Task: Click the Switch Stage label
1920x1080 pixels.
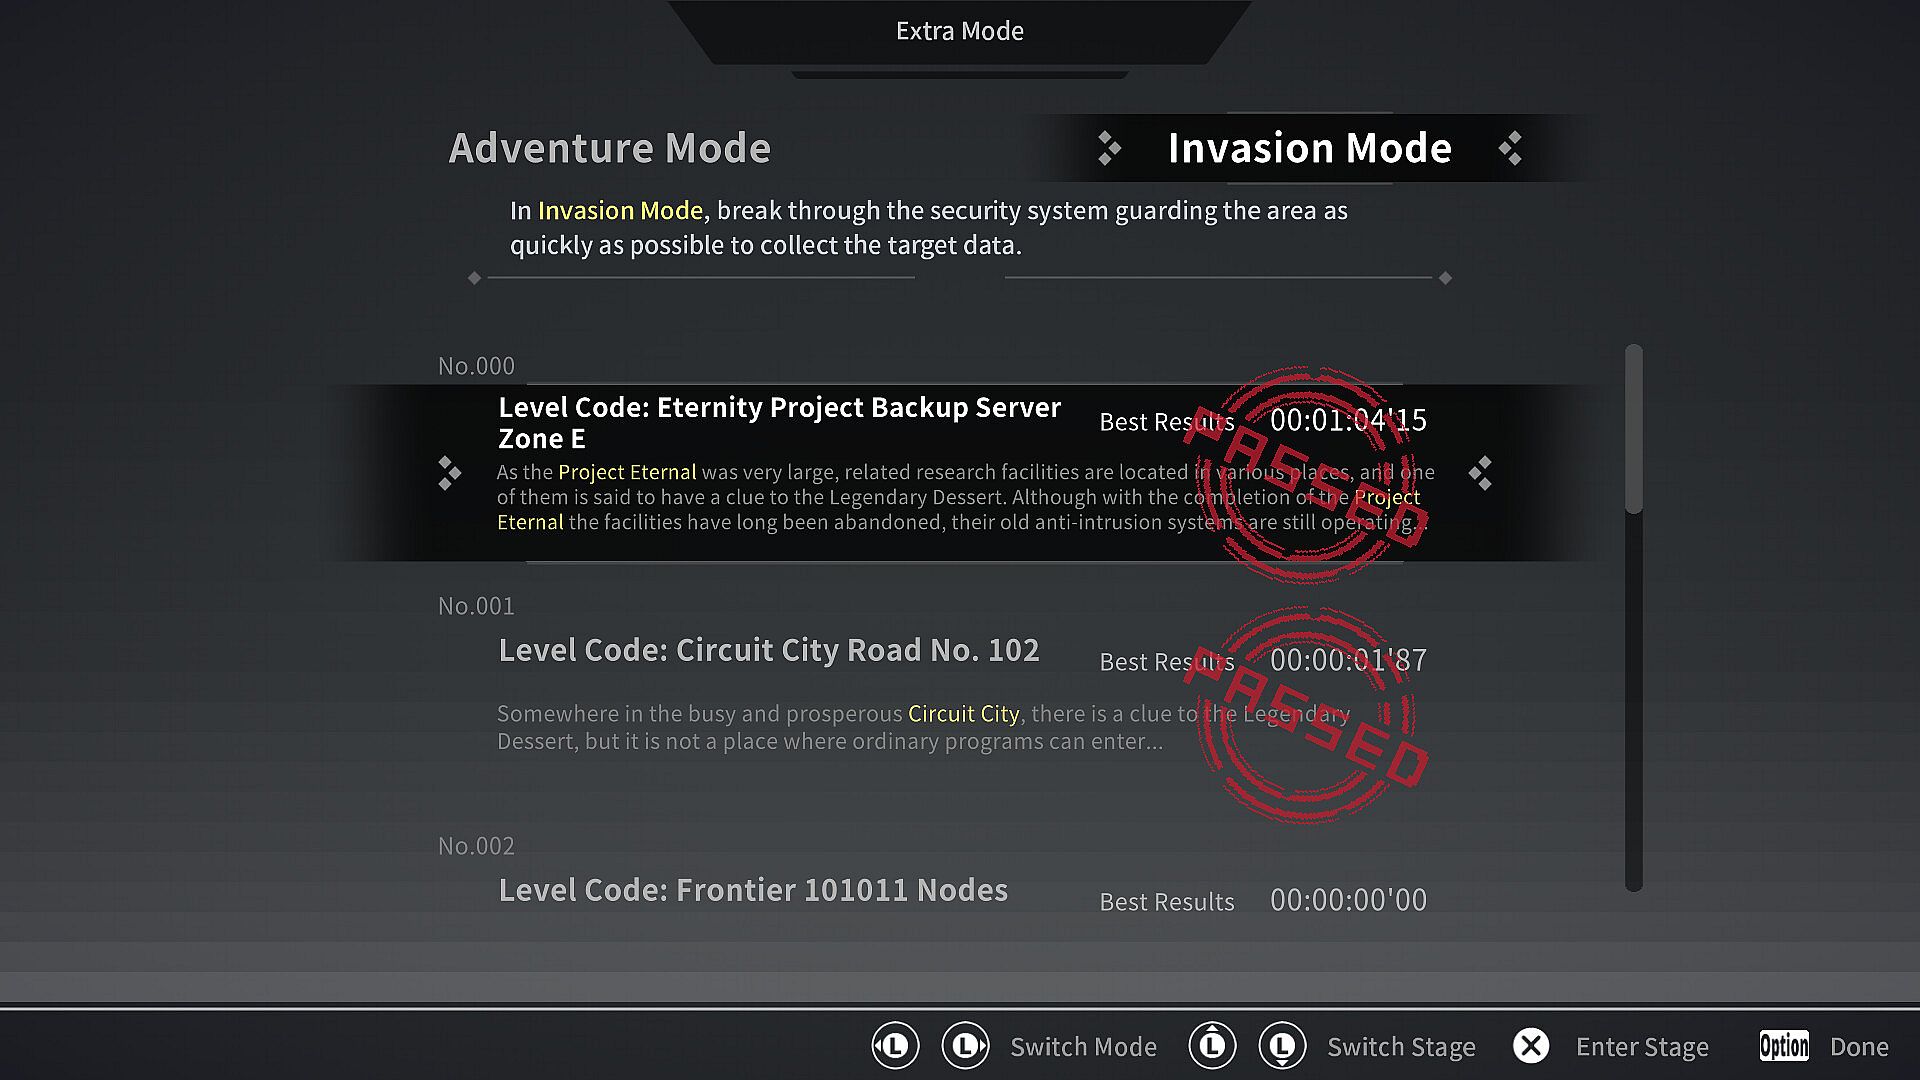Action: [x=1401, y=1047]
